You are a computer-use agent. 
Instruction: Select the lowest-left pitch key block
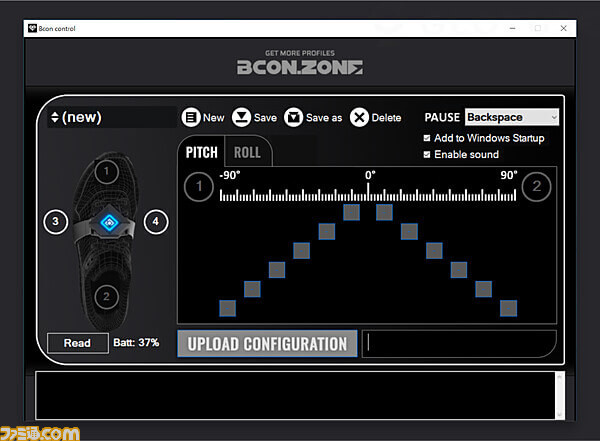tap(228, 309)
